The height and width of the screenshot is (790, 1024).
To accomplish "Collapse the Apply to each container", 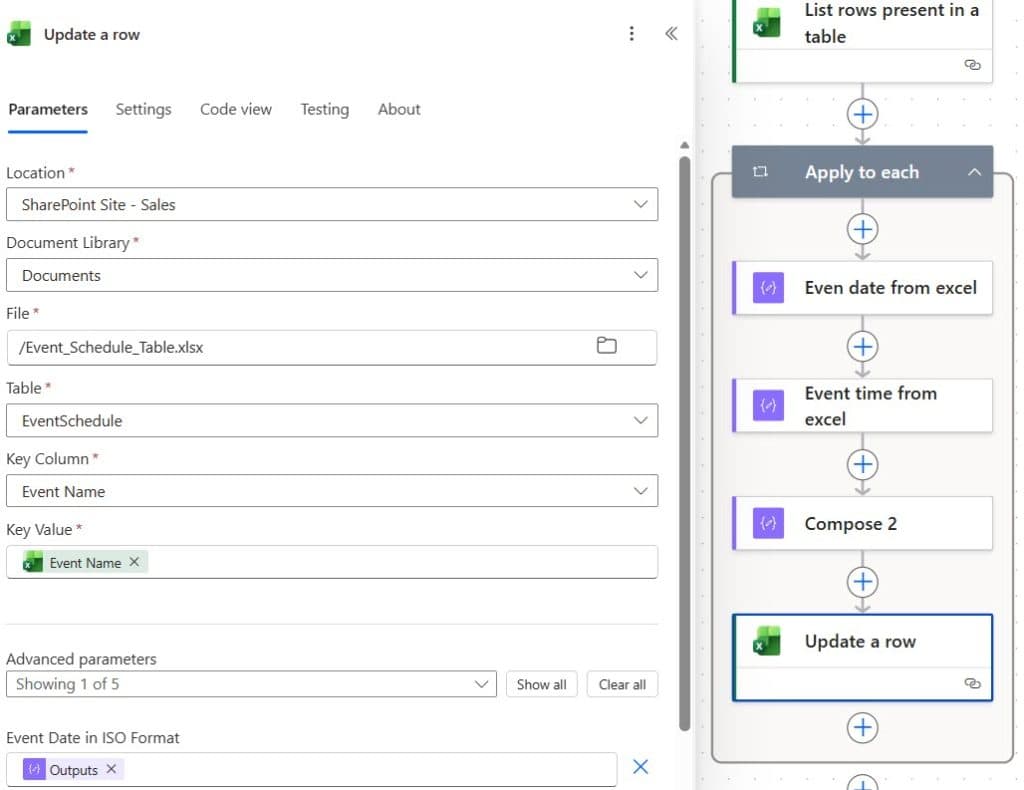I will tap(974, 172).
